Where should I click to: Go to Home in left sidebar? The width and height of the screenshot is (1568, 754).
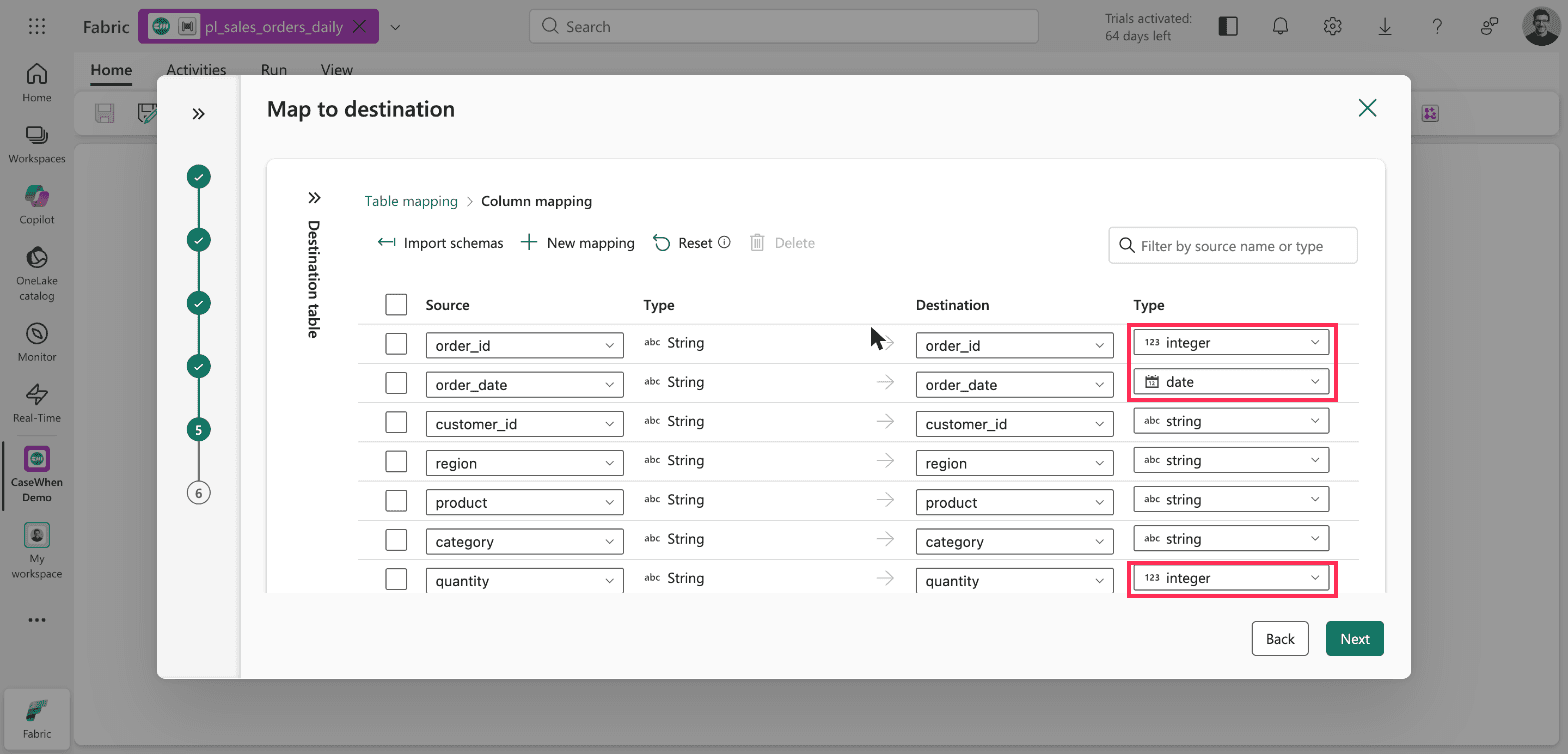[37, 82]
